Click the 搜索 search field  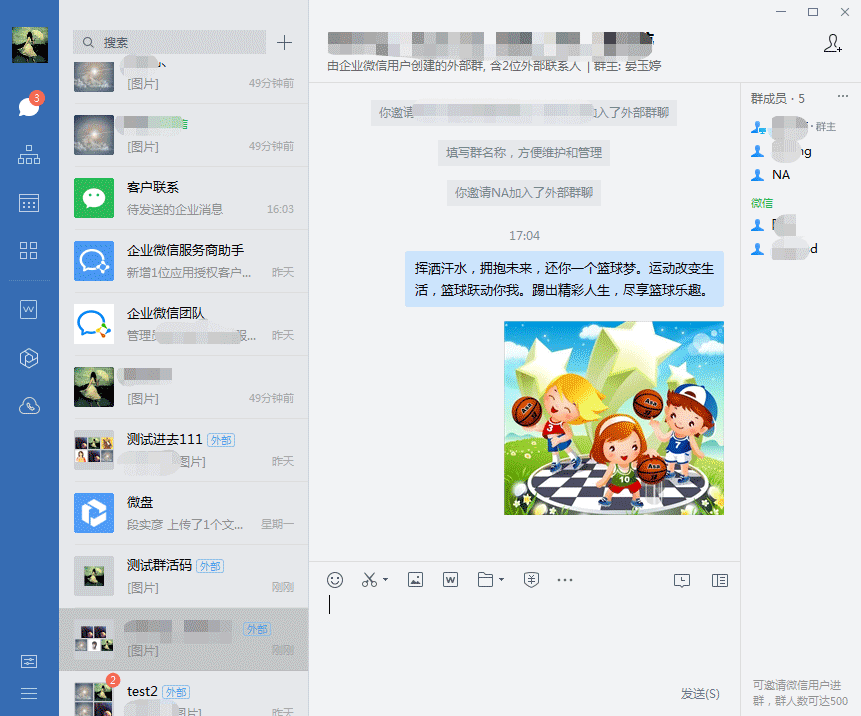(x=170, y=42)
